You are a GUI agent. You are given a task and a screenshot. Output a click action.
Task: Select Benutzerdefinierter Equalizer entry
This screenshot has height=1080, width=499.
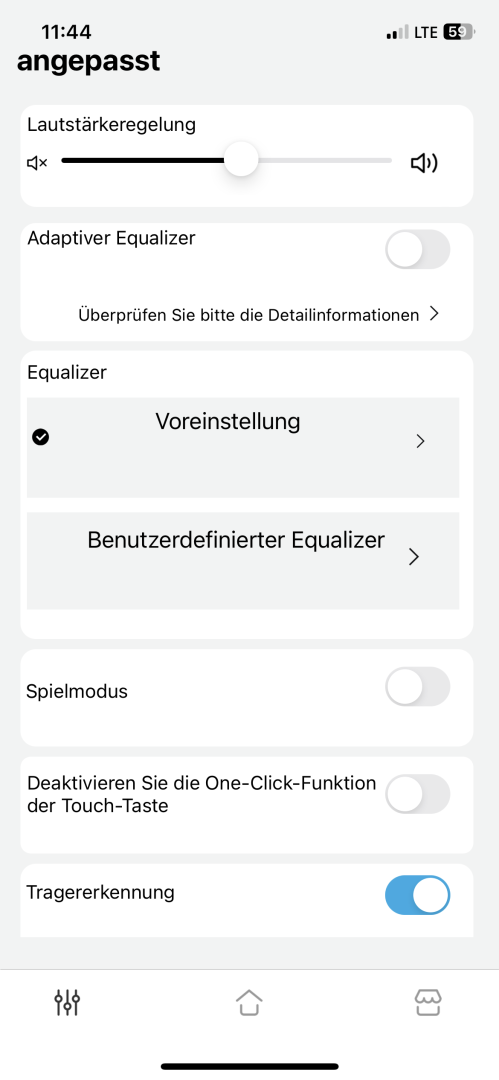click(243, 561)
